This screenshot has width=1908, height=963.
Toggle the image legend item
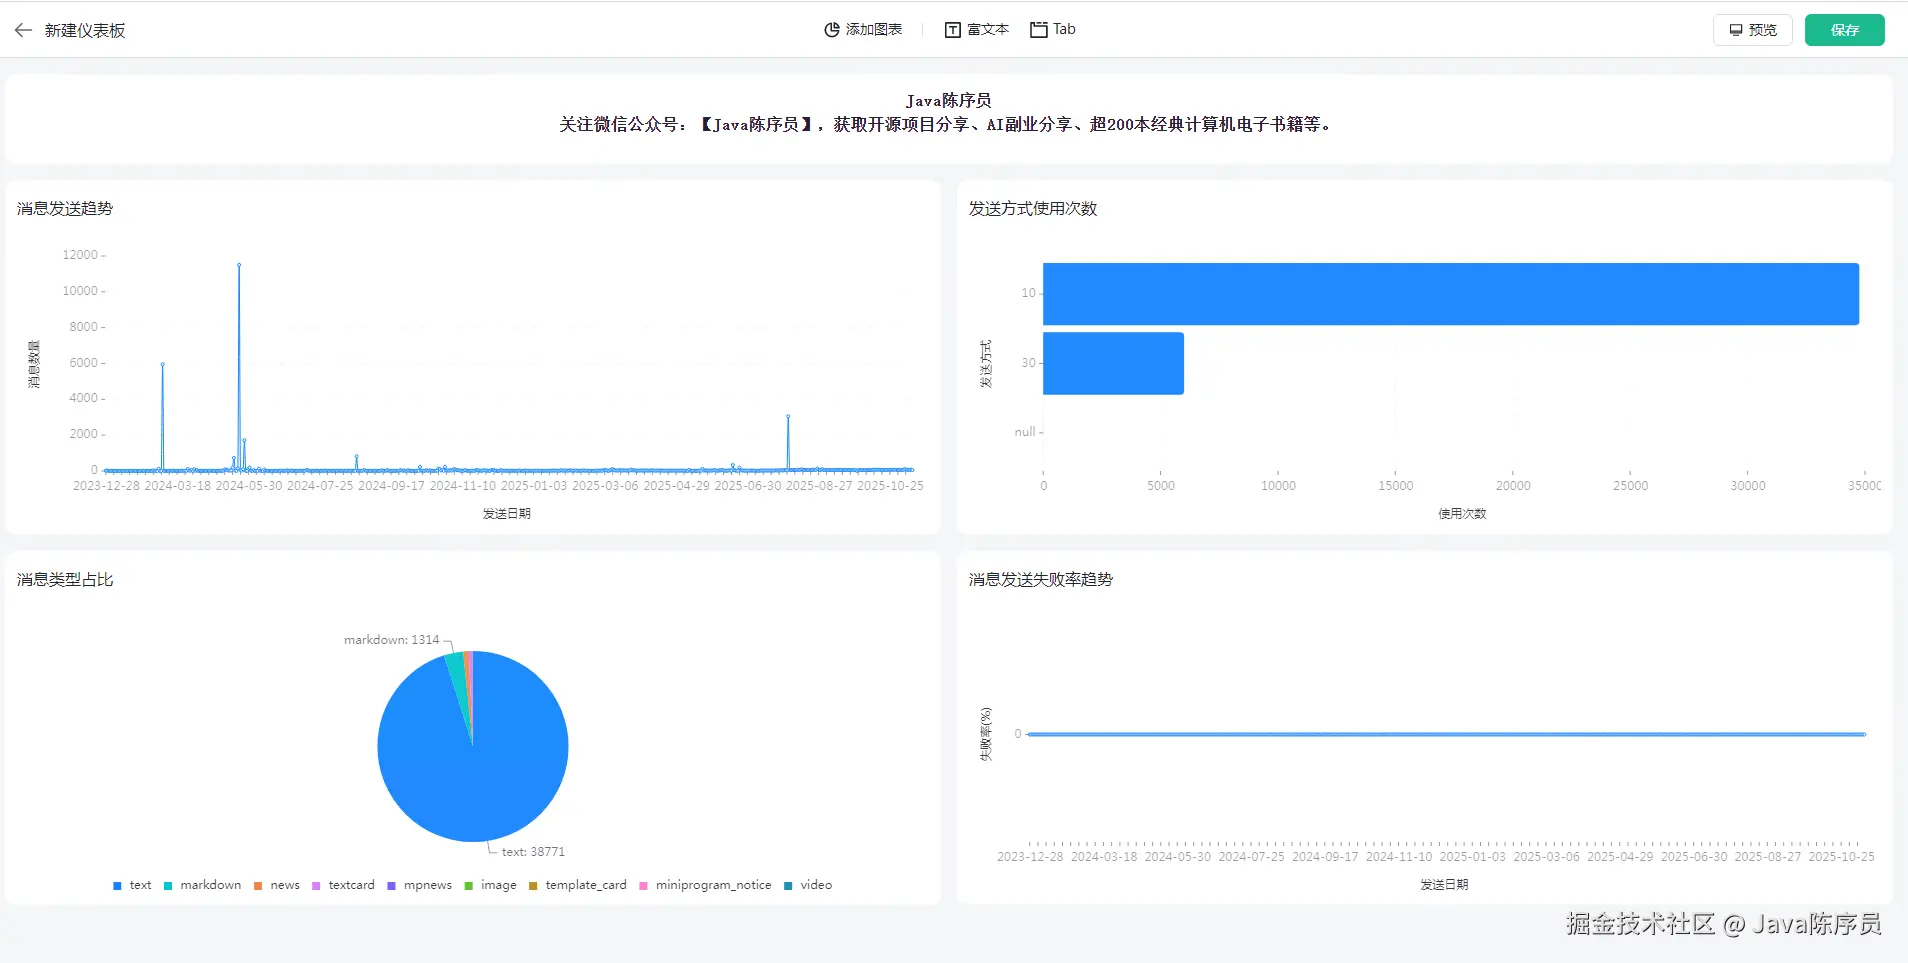click(490, 885)
